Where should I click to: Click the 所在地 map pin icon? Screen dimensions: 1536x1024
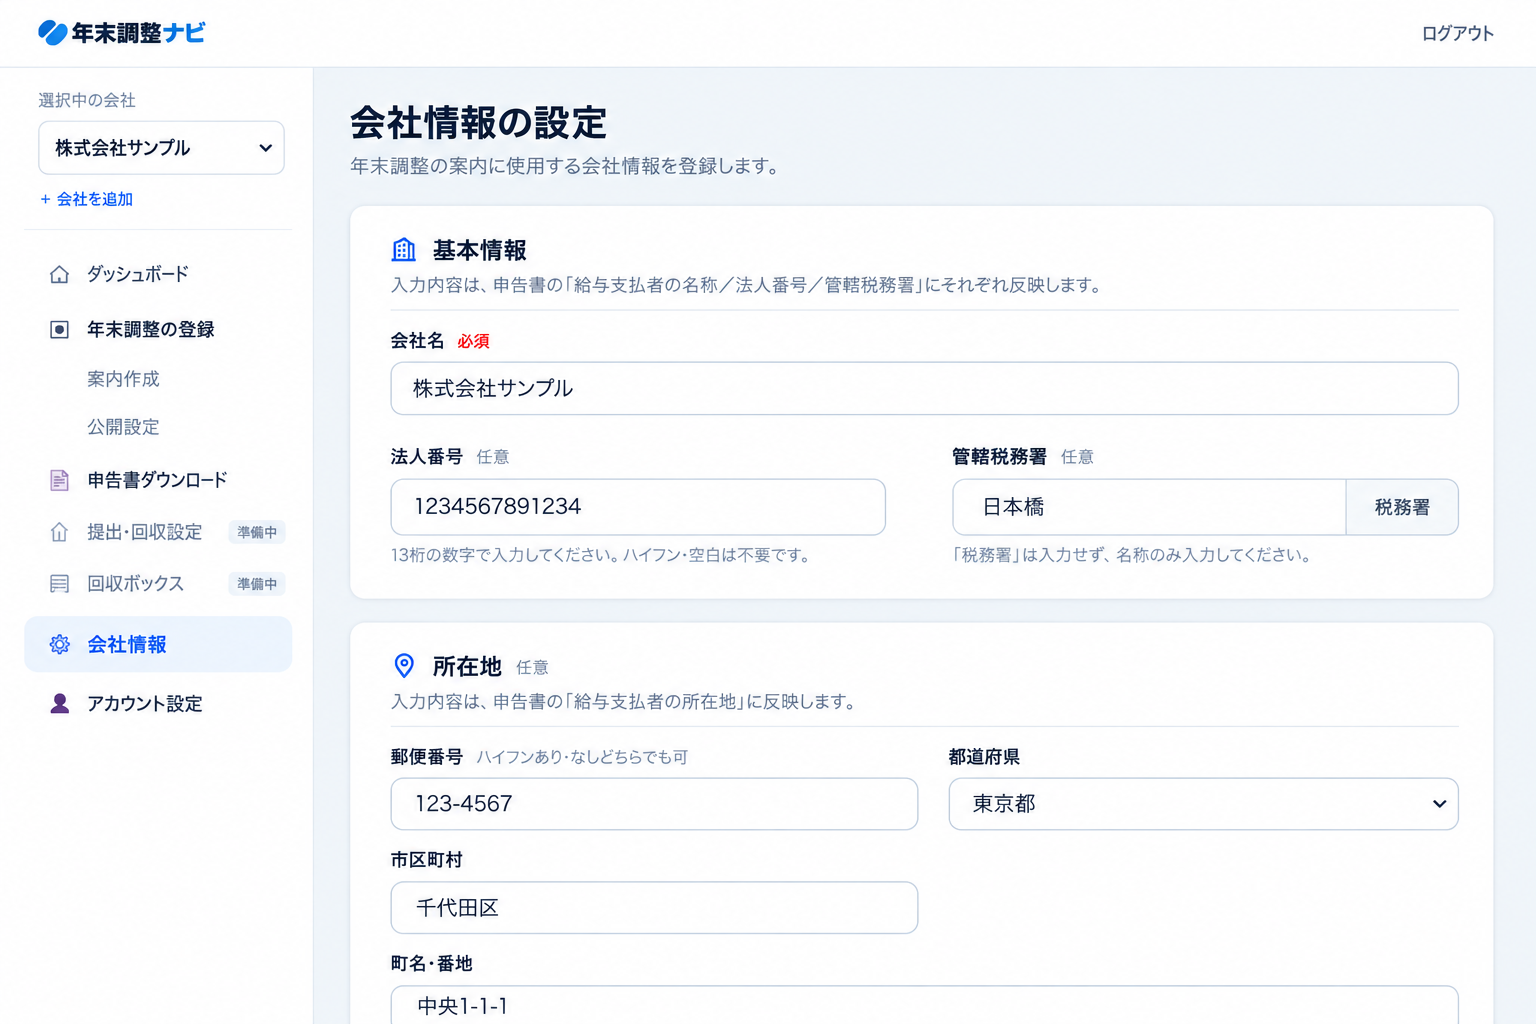[x=404, y=666]
